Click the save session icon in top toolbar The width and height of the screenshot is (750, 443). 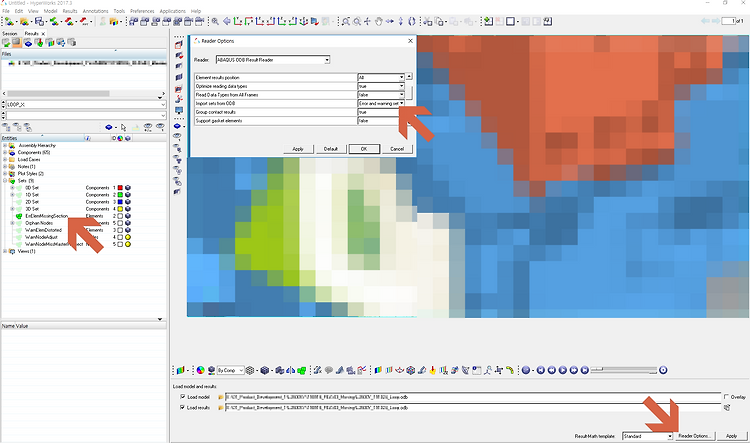39,21
